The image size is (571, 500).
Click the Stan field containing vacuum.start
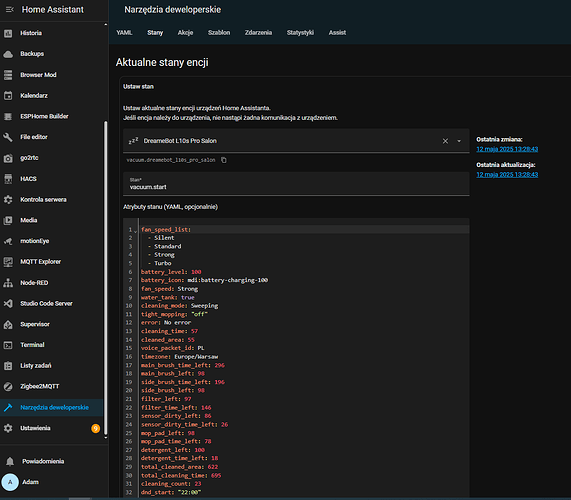pos(296,184)
